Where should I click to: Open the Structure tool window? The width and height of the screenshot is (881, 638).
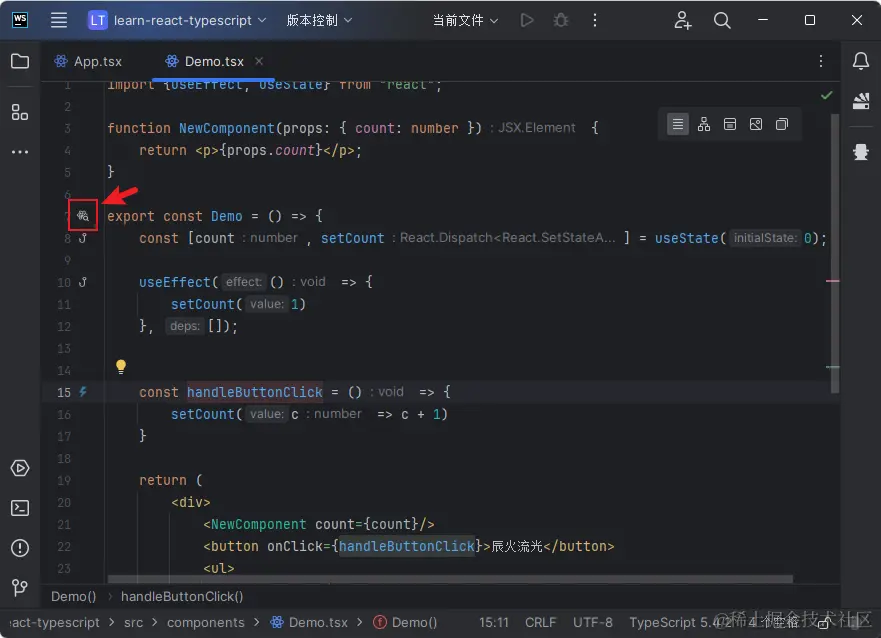[20, 112]
